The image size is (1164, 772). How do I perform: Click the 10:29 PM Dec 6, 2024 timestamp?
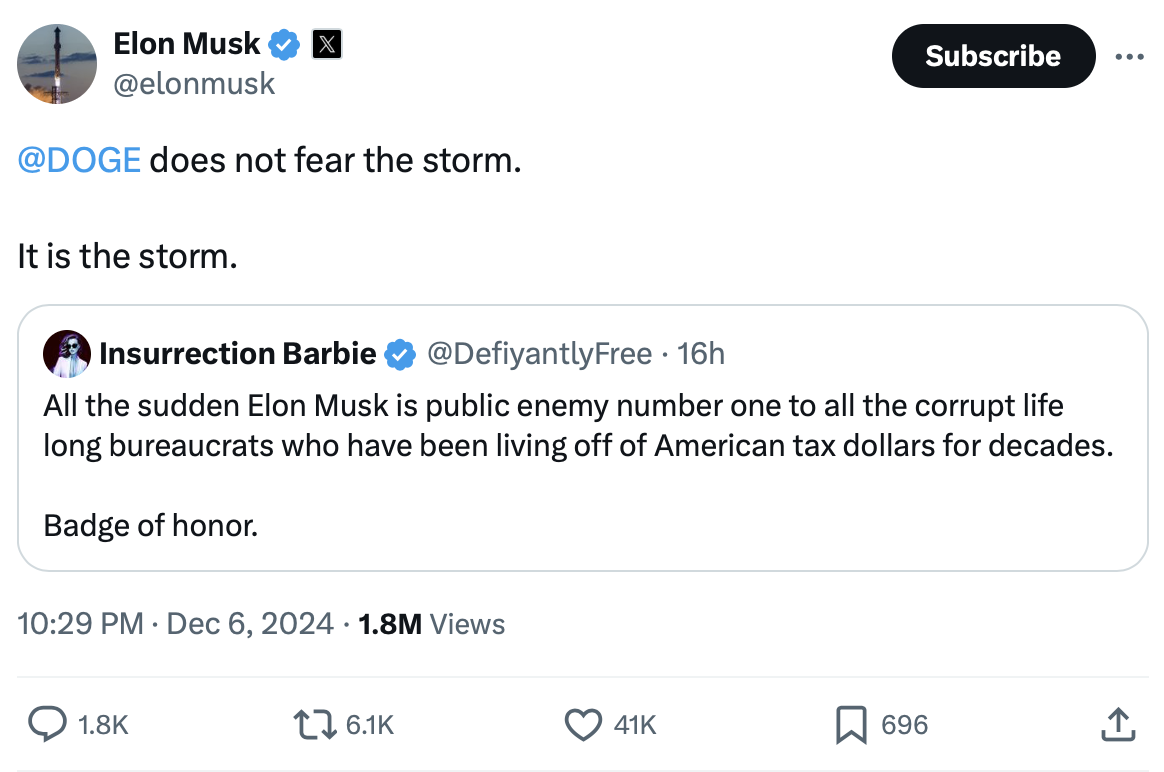tap(175, 624)
